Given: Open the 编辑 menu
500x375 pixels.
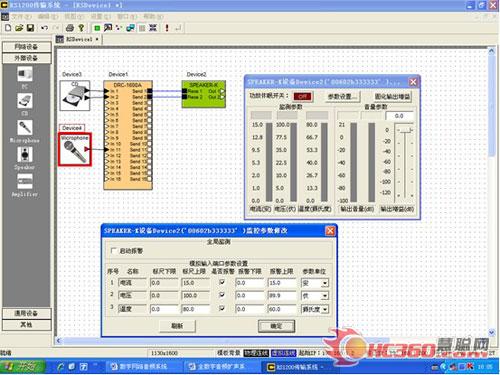Looking at the screenshot, I should (48, 16).
